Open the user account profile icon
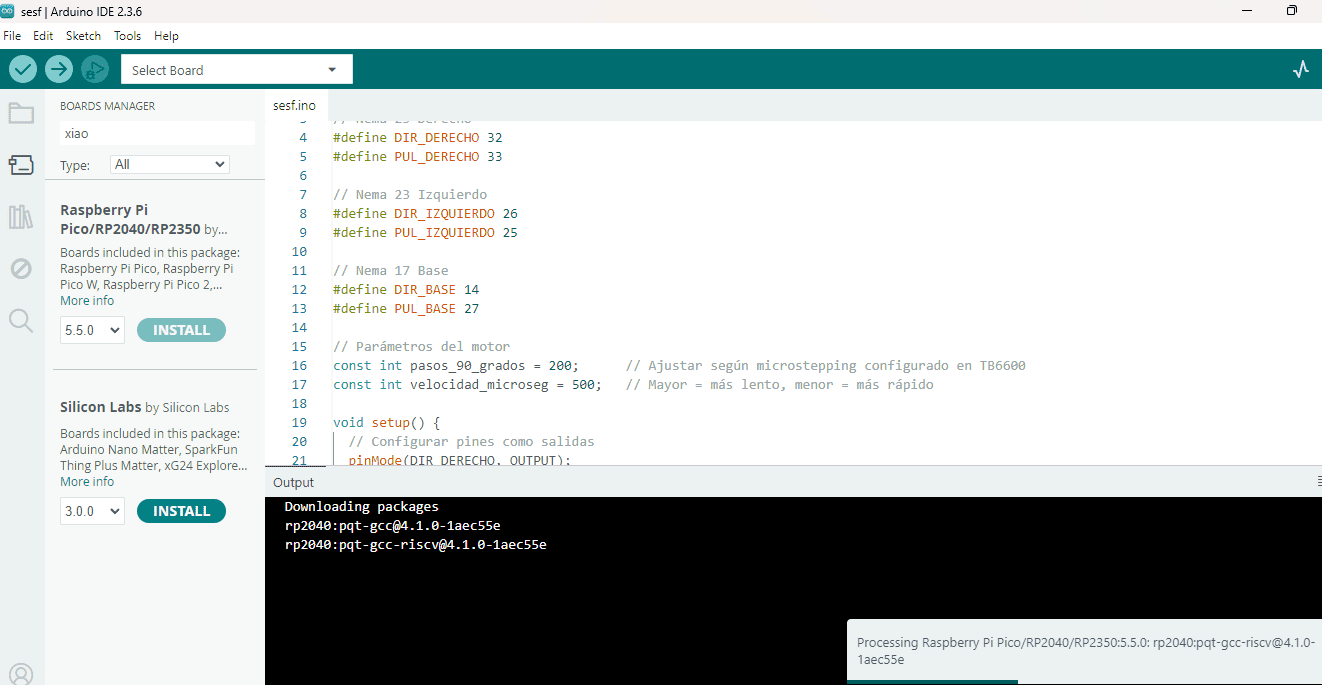This screenshot has height=685, width=1322. (21, 674)
